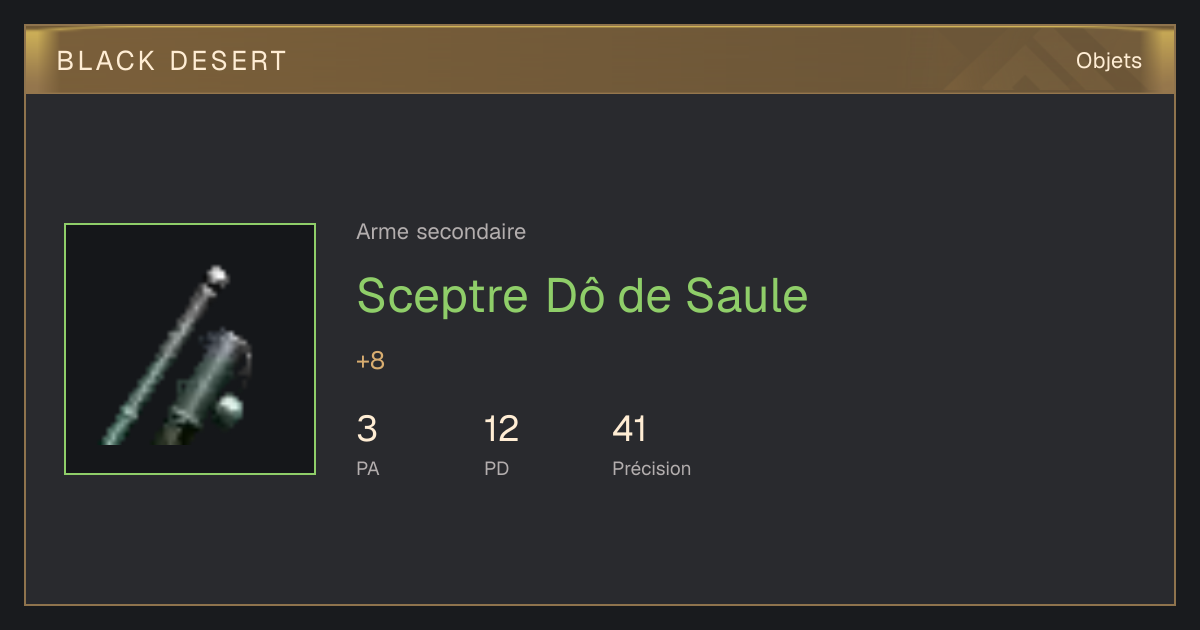Select the PA value 3

tap(367, 429)
